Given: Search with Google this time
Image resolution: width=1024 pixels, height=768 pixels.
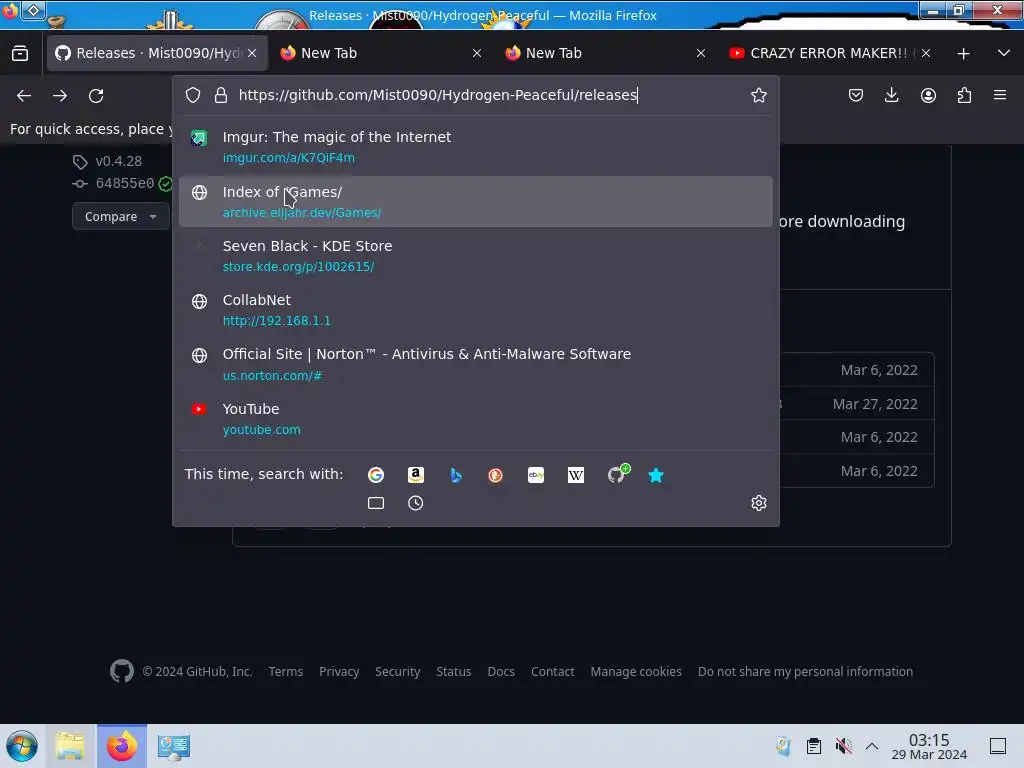Looking at the screenshot, I should click(x=376, y=475).
